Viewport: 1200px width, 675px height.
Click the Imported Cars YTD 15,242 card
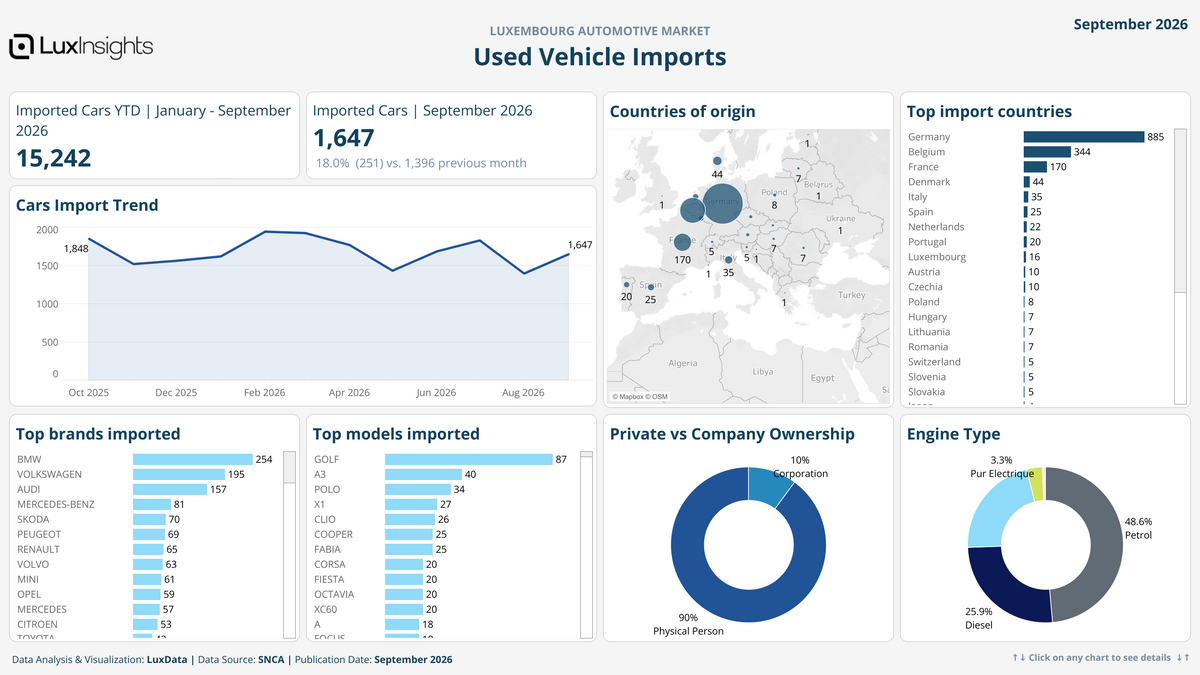(x=154, y=135)
